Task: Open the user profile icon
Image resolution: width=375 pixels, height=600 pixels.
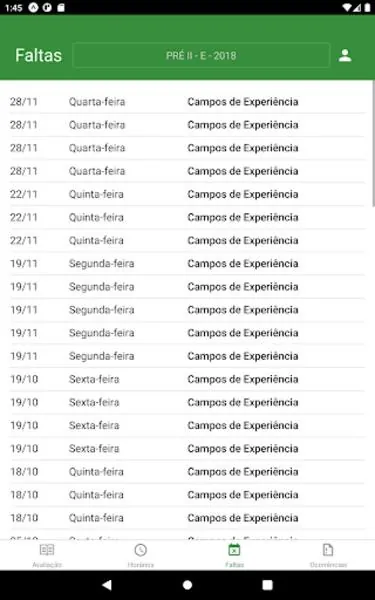Action: pos(345,55)
